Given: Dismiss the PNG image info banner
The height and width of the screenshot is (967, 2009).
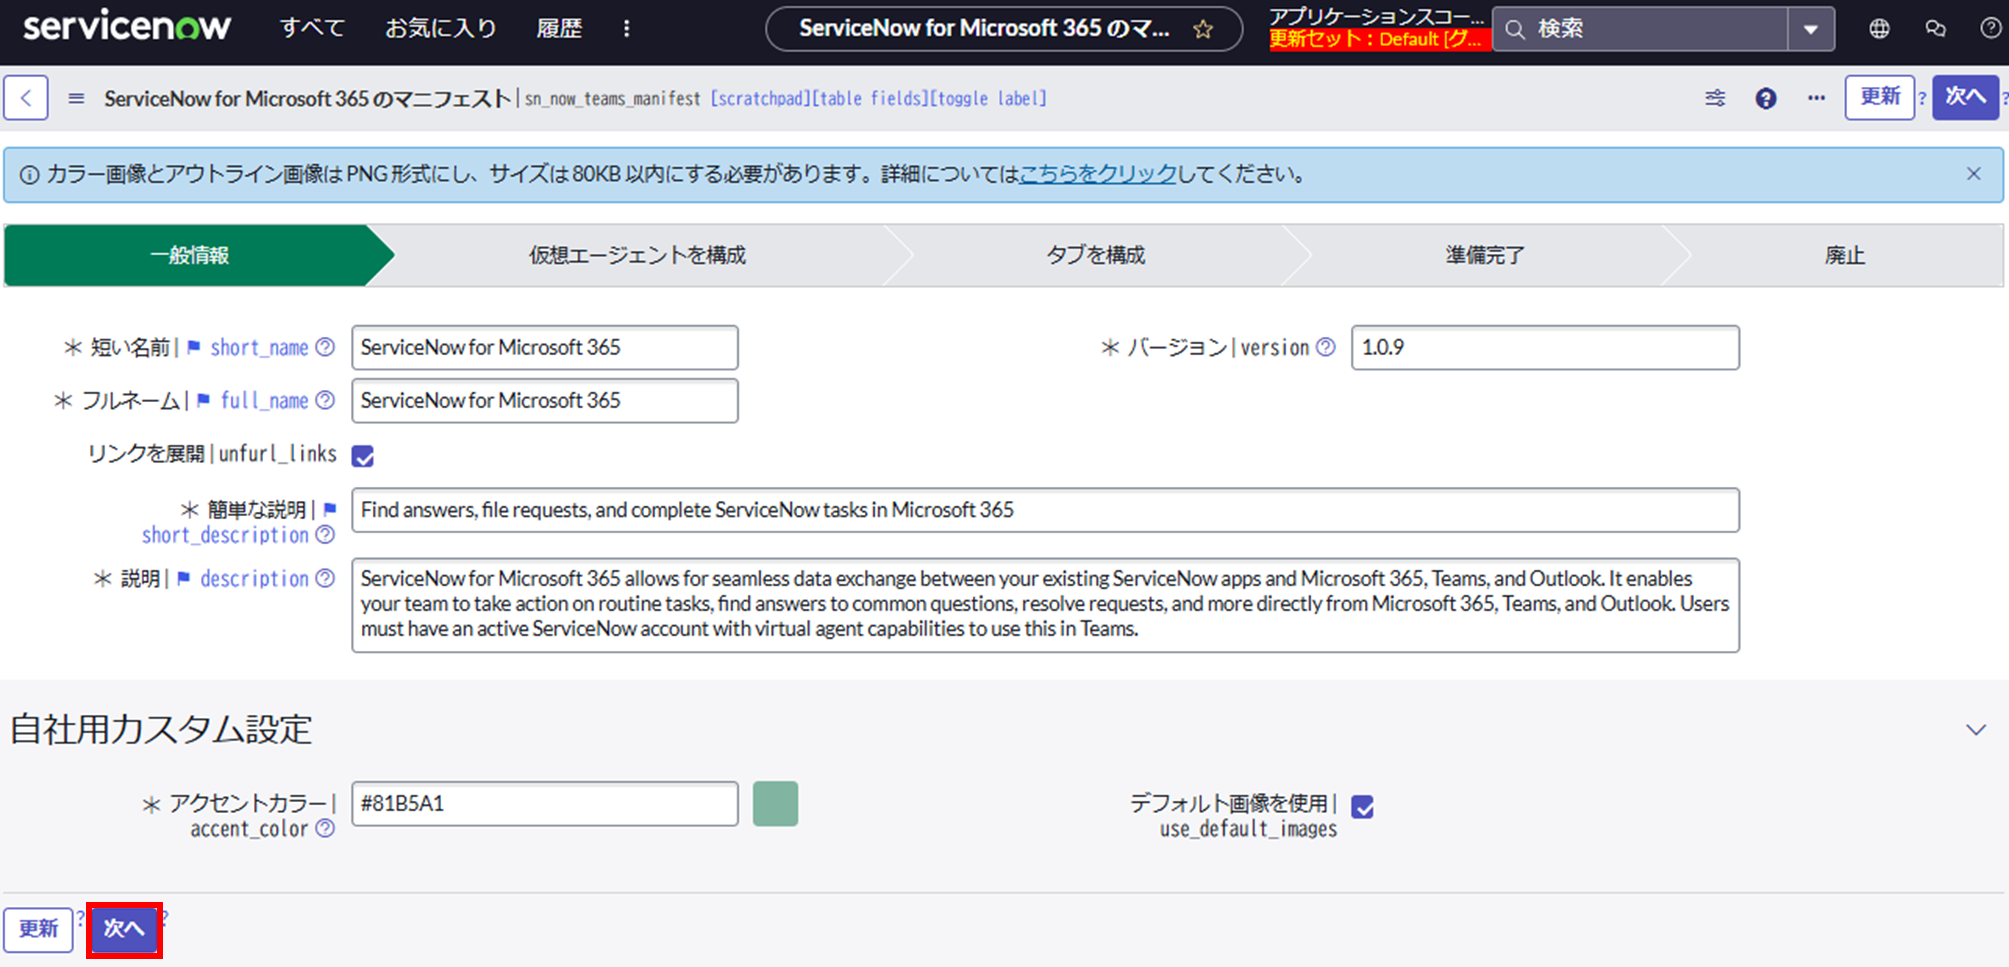Looking at the screenshot, I should coord(1973,174).
